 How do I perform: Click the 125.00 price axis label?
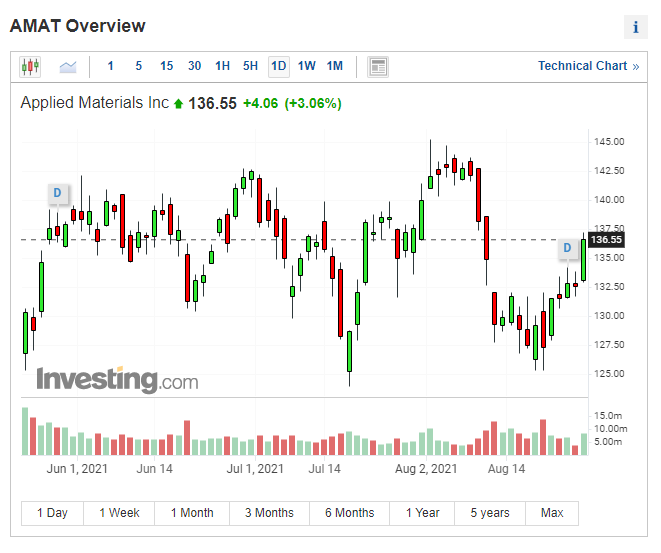tap(609, 374)
